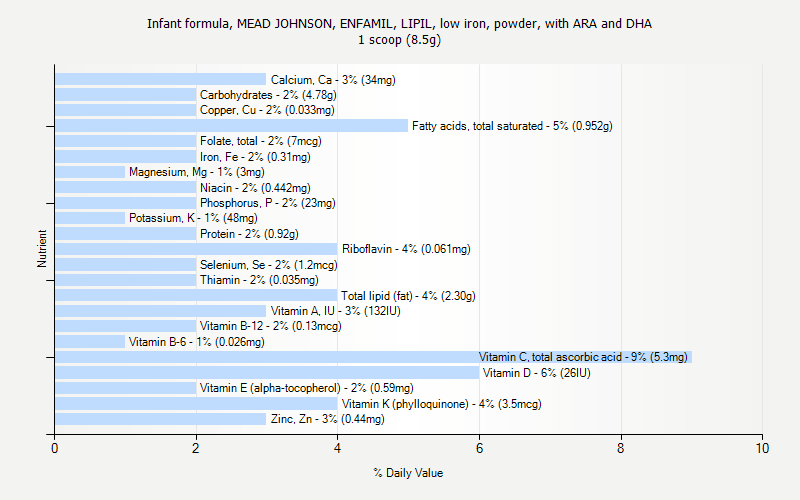Click the Calcium, Ca - 3% (34mg) label
Image resolution: width=800 pixels, height=500 pixels.
[333, 80]
